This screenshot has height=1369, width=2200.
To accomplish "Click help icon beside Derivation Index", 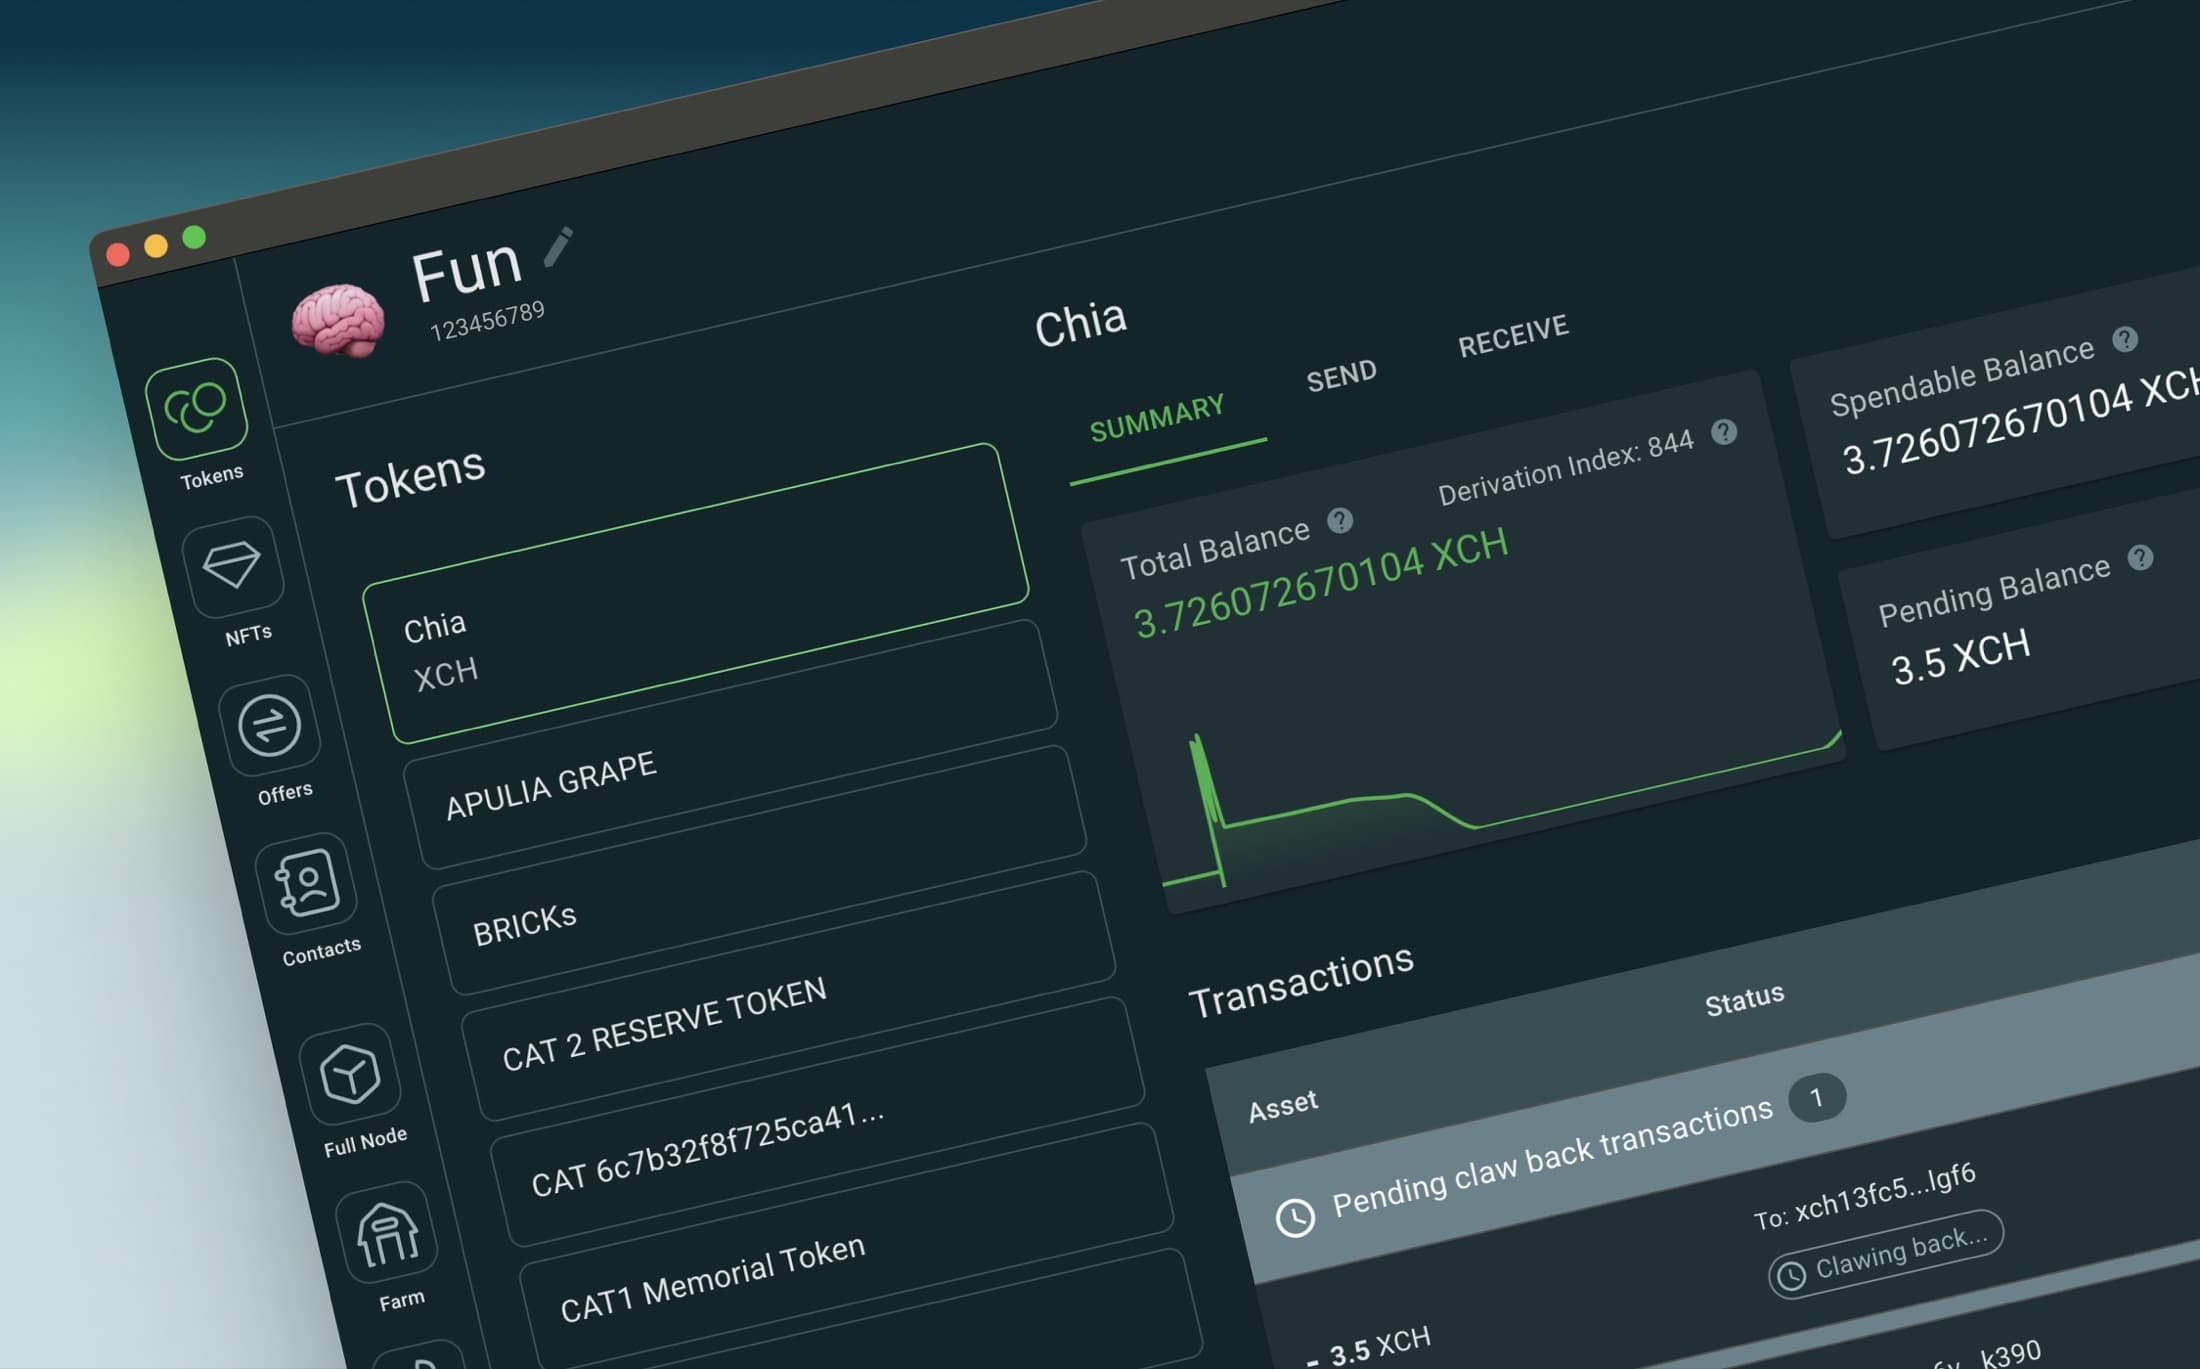I will click(1724, 432).
